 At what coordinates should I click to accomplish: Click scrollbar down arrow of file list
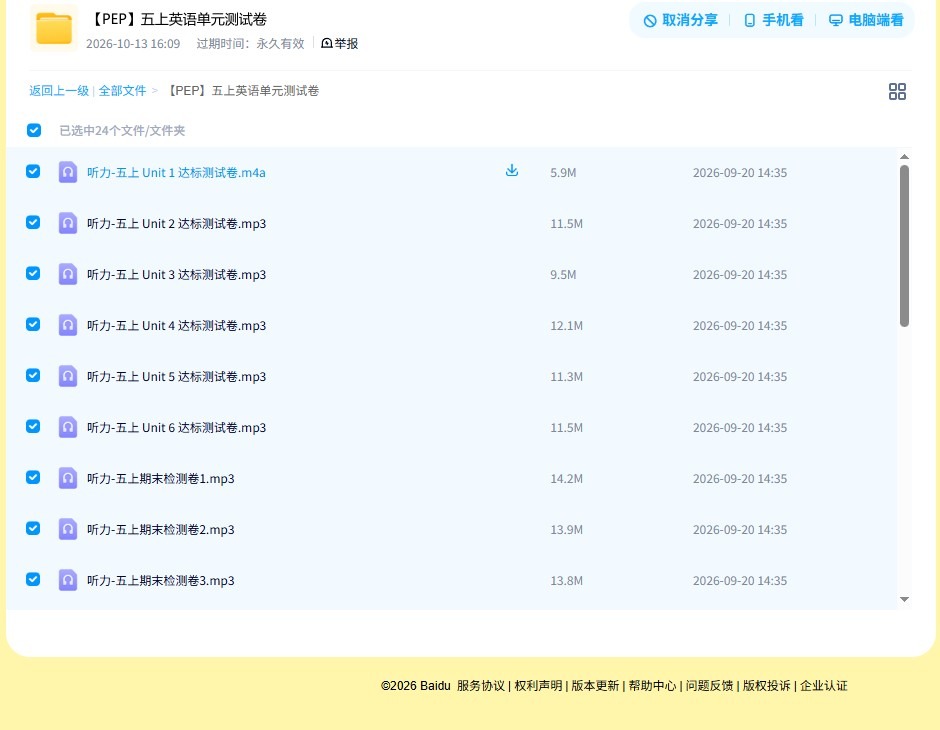(x=904, y=599)
